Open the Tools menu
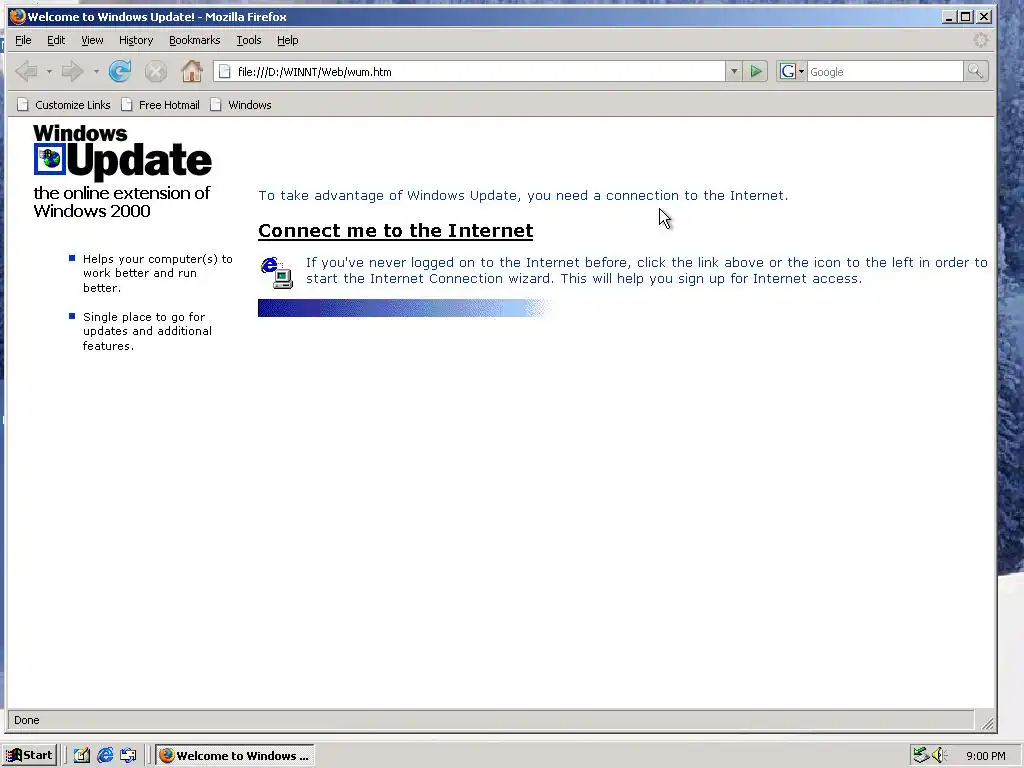1024x768 pixels. coord(249,40)
